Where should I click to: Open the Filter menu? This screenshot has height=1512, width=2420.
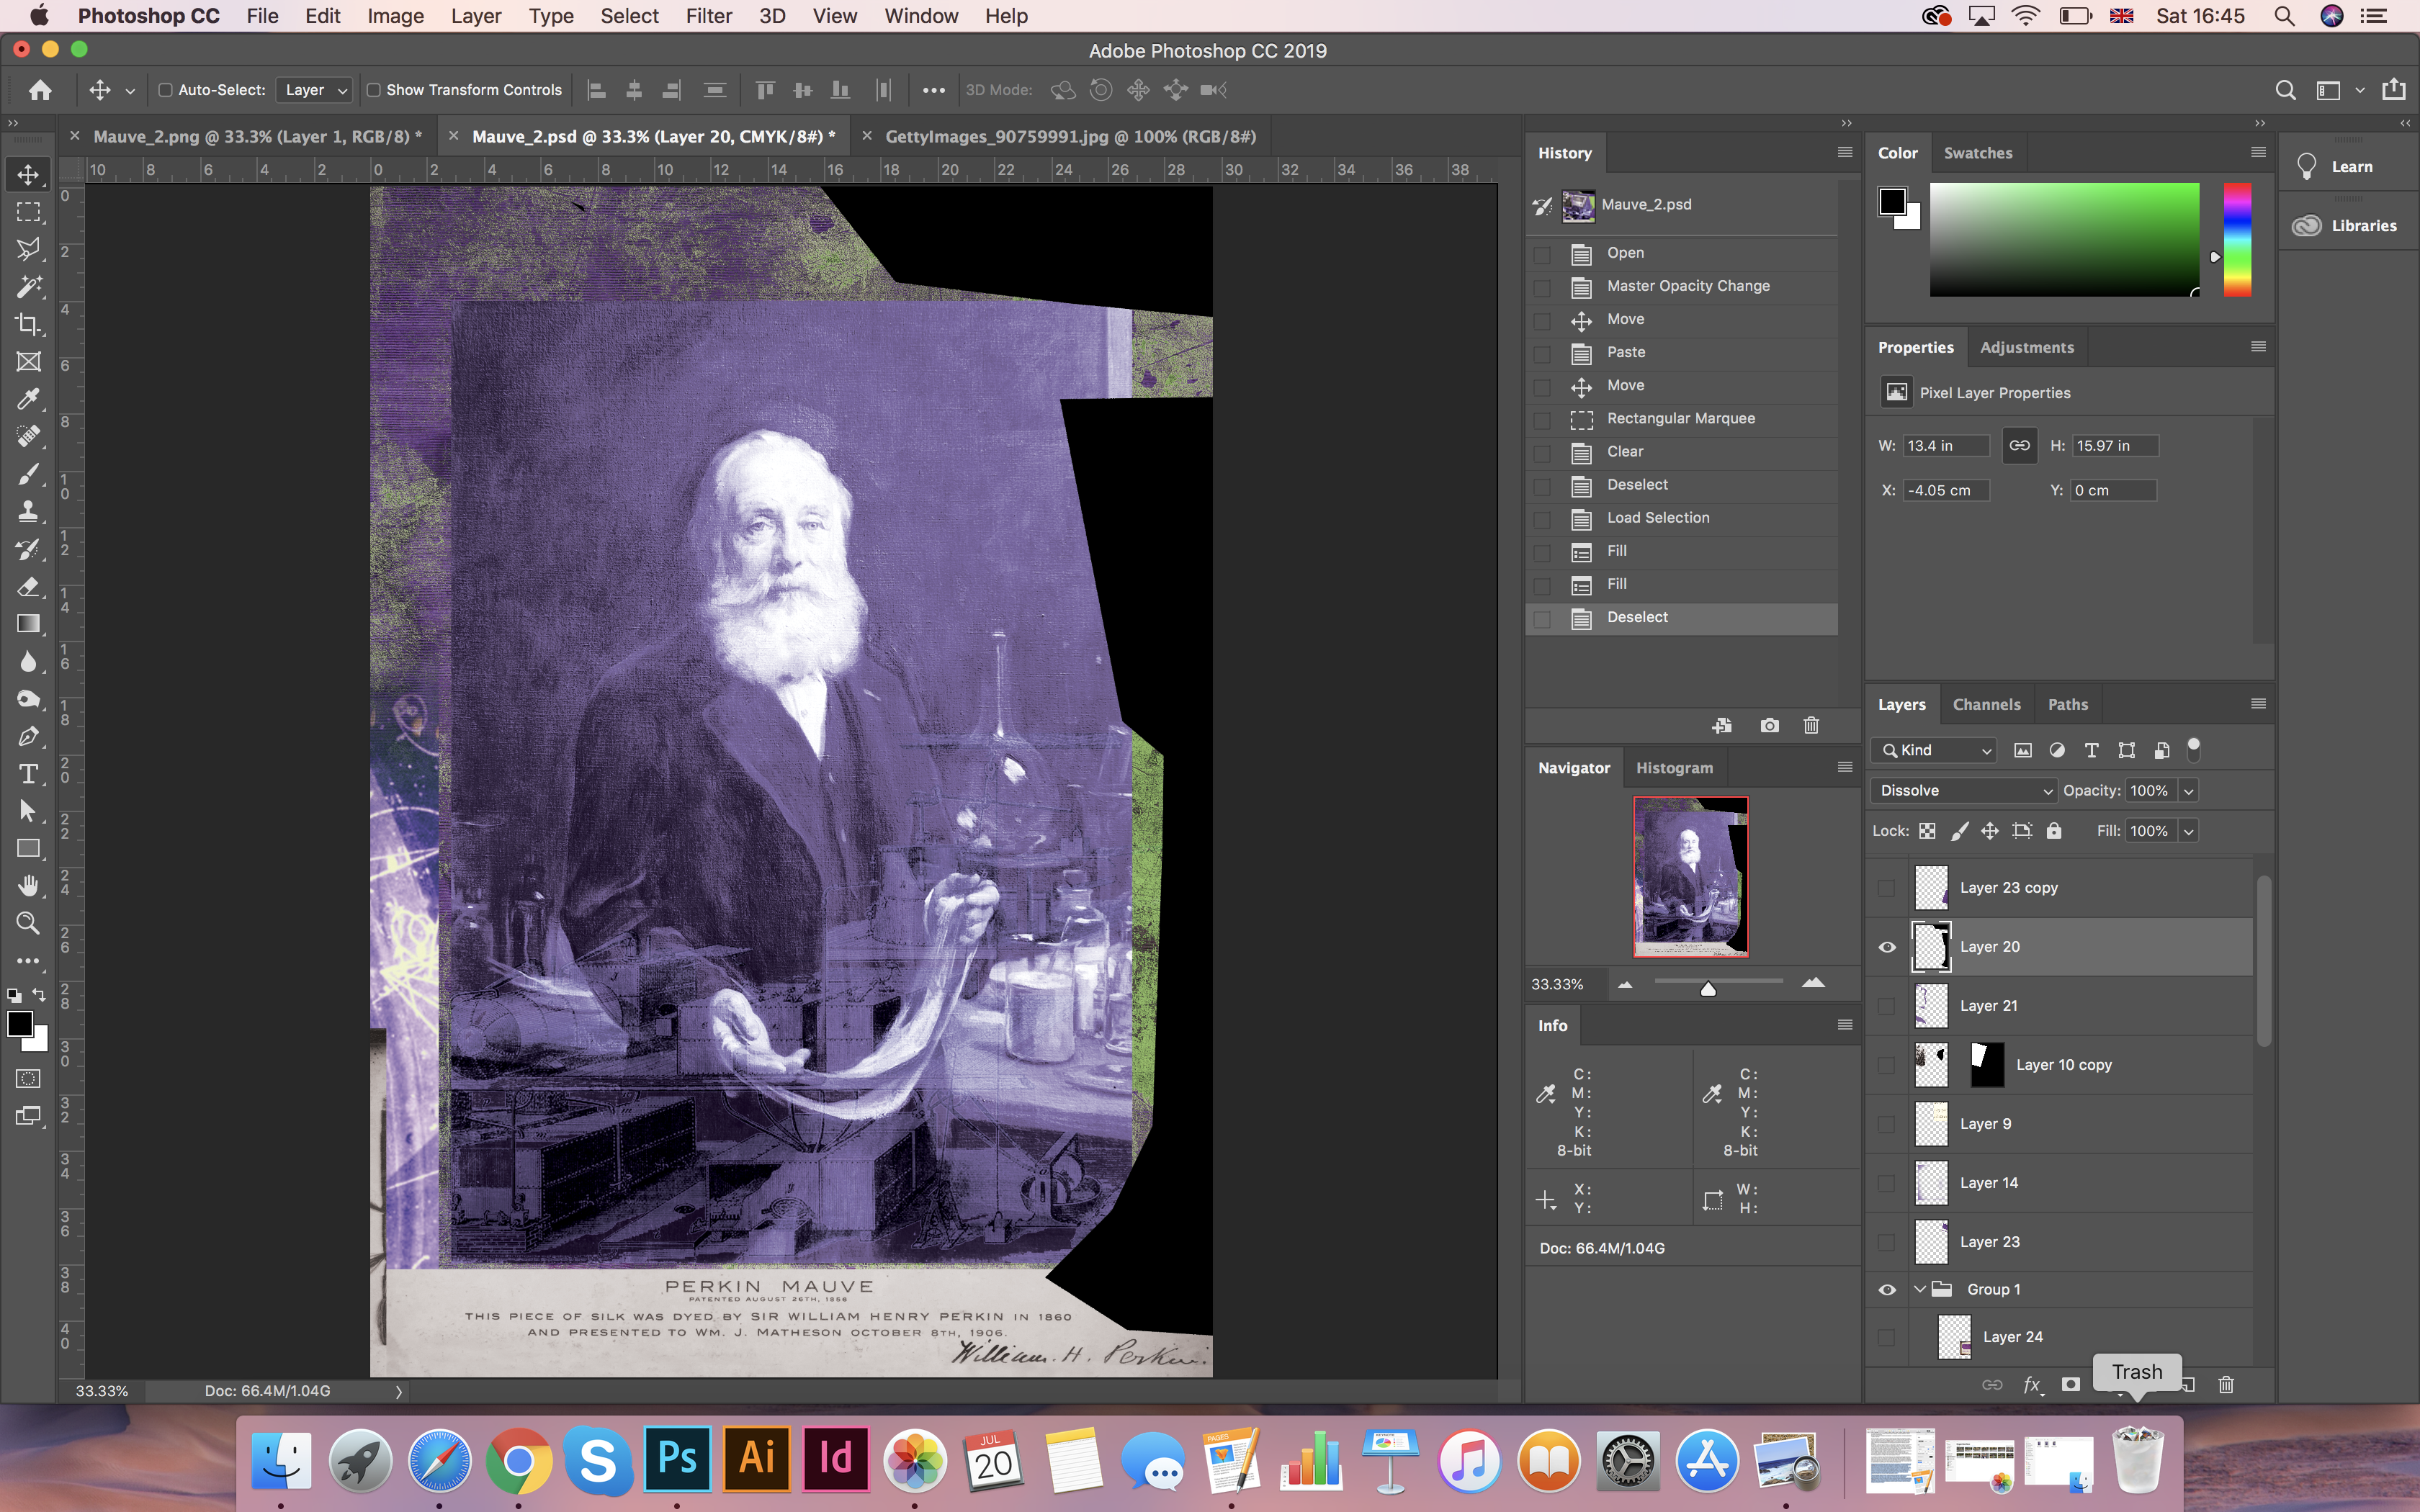tap(708, 16)
